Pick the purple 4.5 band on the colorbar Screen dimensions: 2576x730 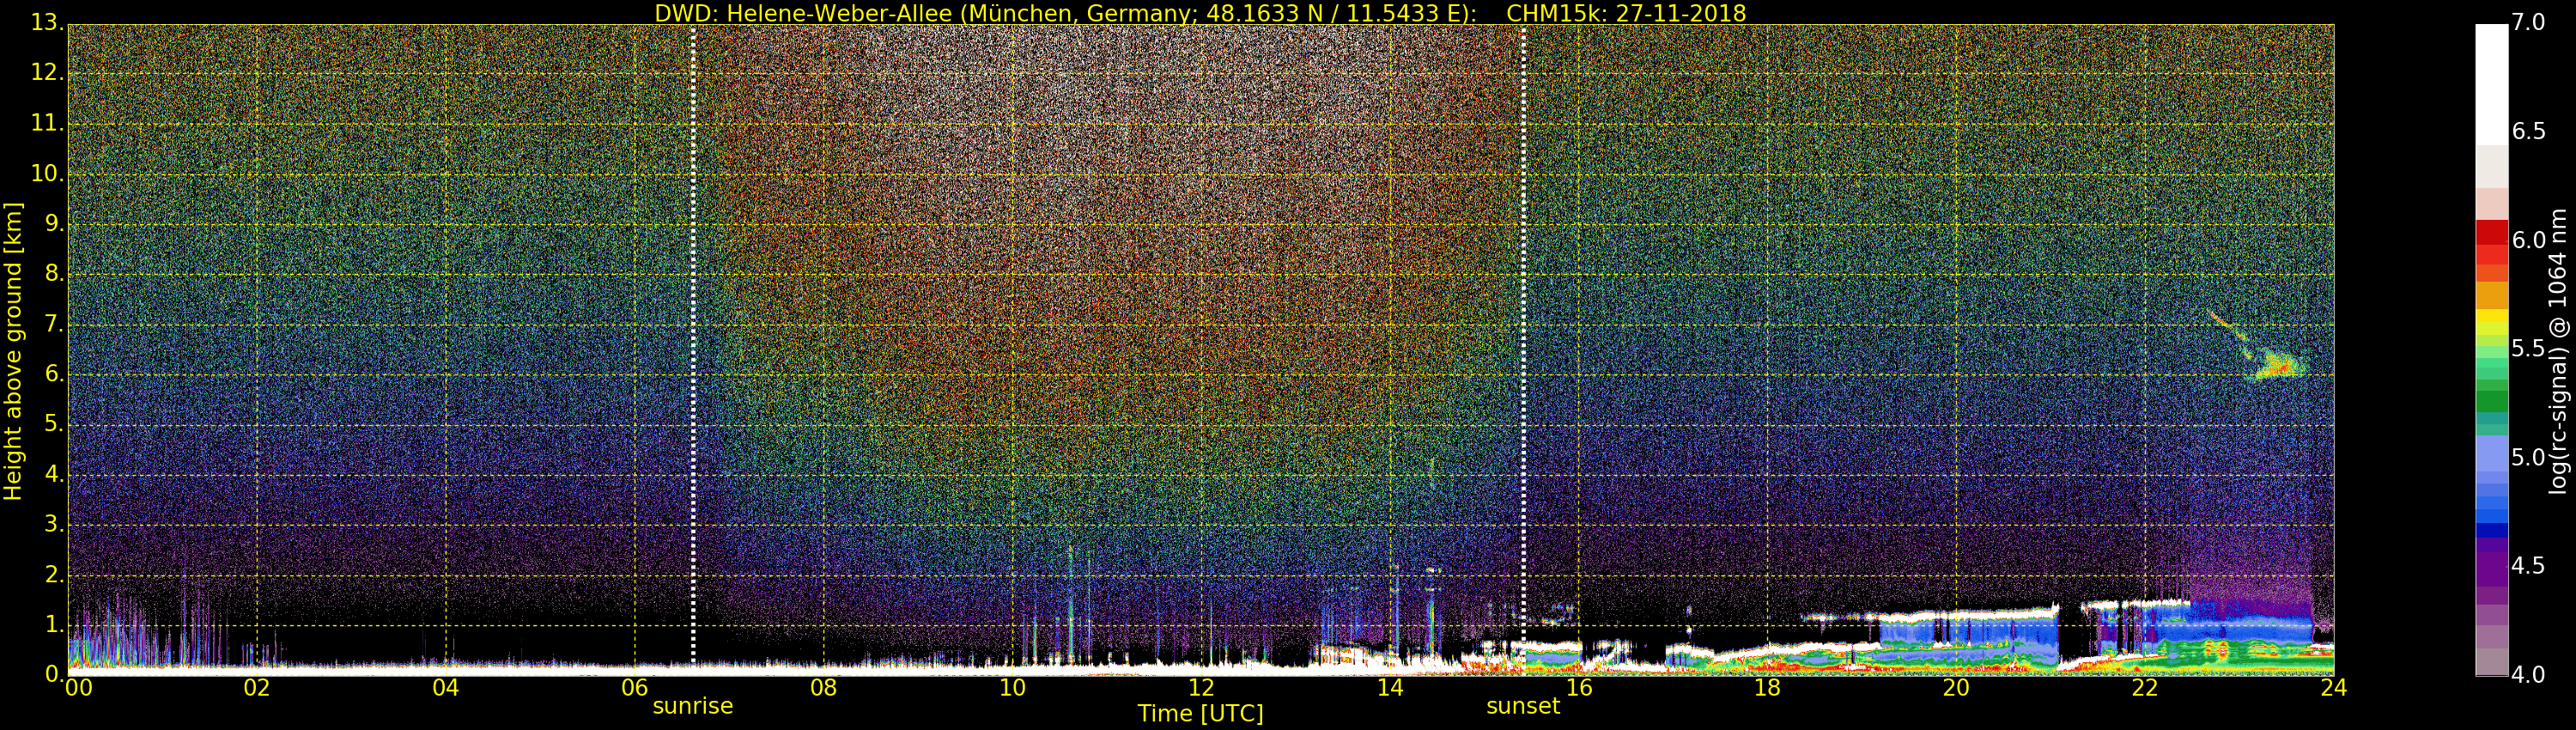pos(2491,566)
